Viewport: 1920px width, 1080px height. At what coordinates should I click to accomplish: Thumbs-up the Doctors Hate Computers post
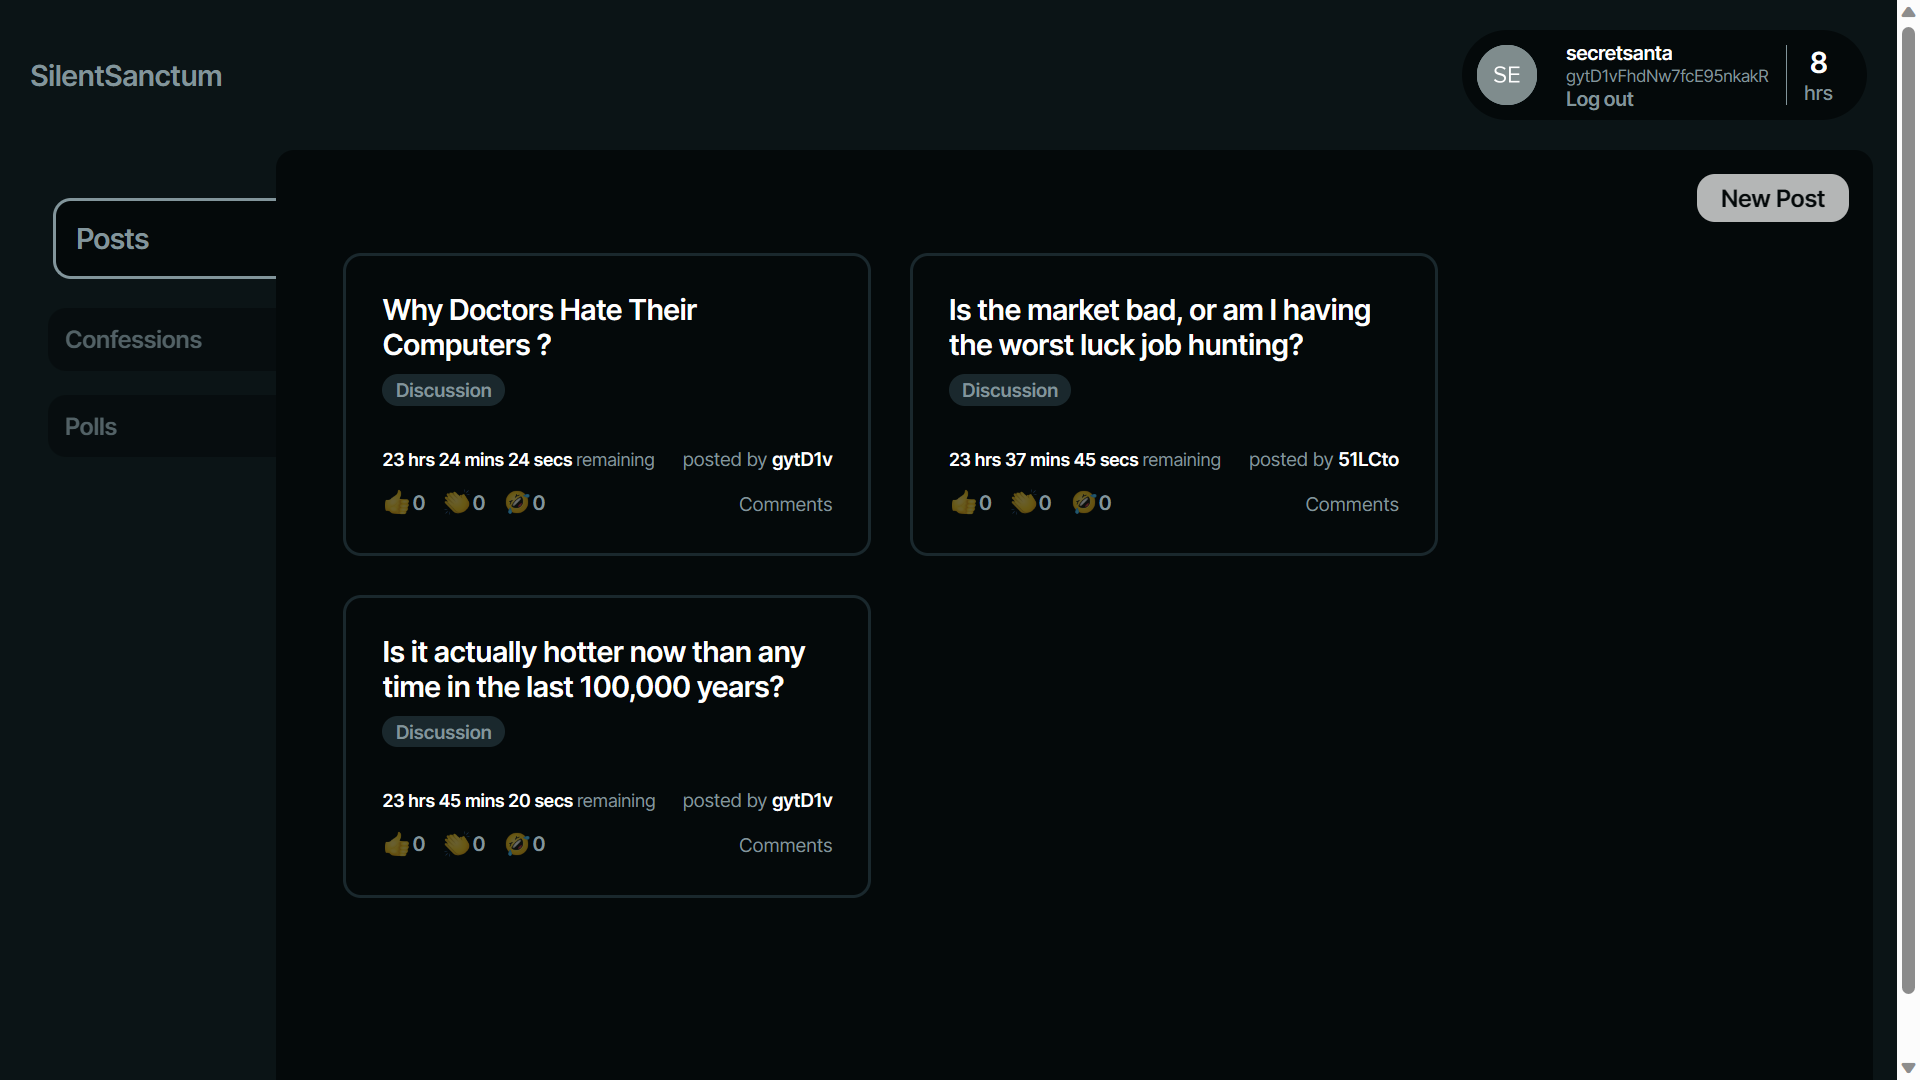pos(397,503)
